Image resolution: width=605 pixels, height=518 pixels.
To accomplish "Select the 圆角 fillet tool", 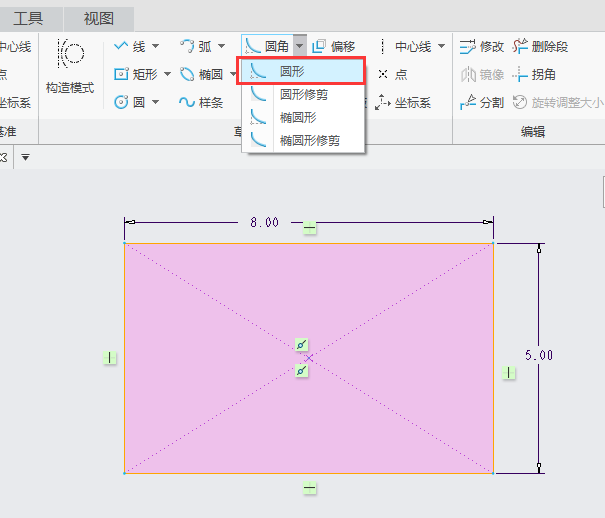I will pos(267,47).
